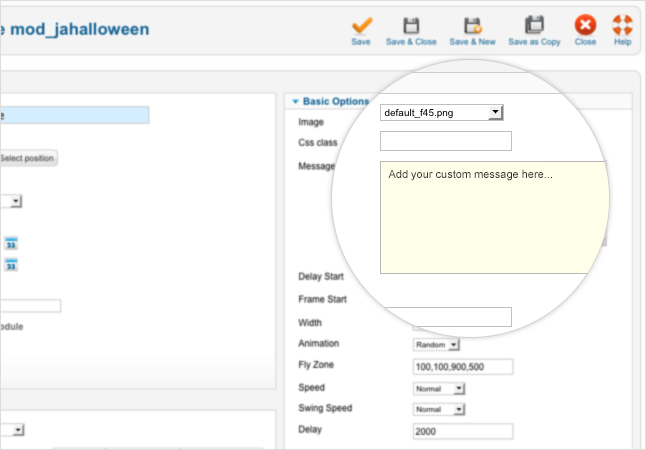Click the red Close icon

pos(585,24)
